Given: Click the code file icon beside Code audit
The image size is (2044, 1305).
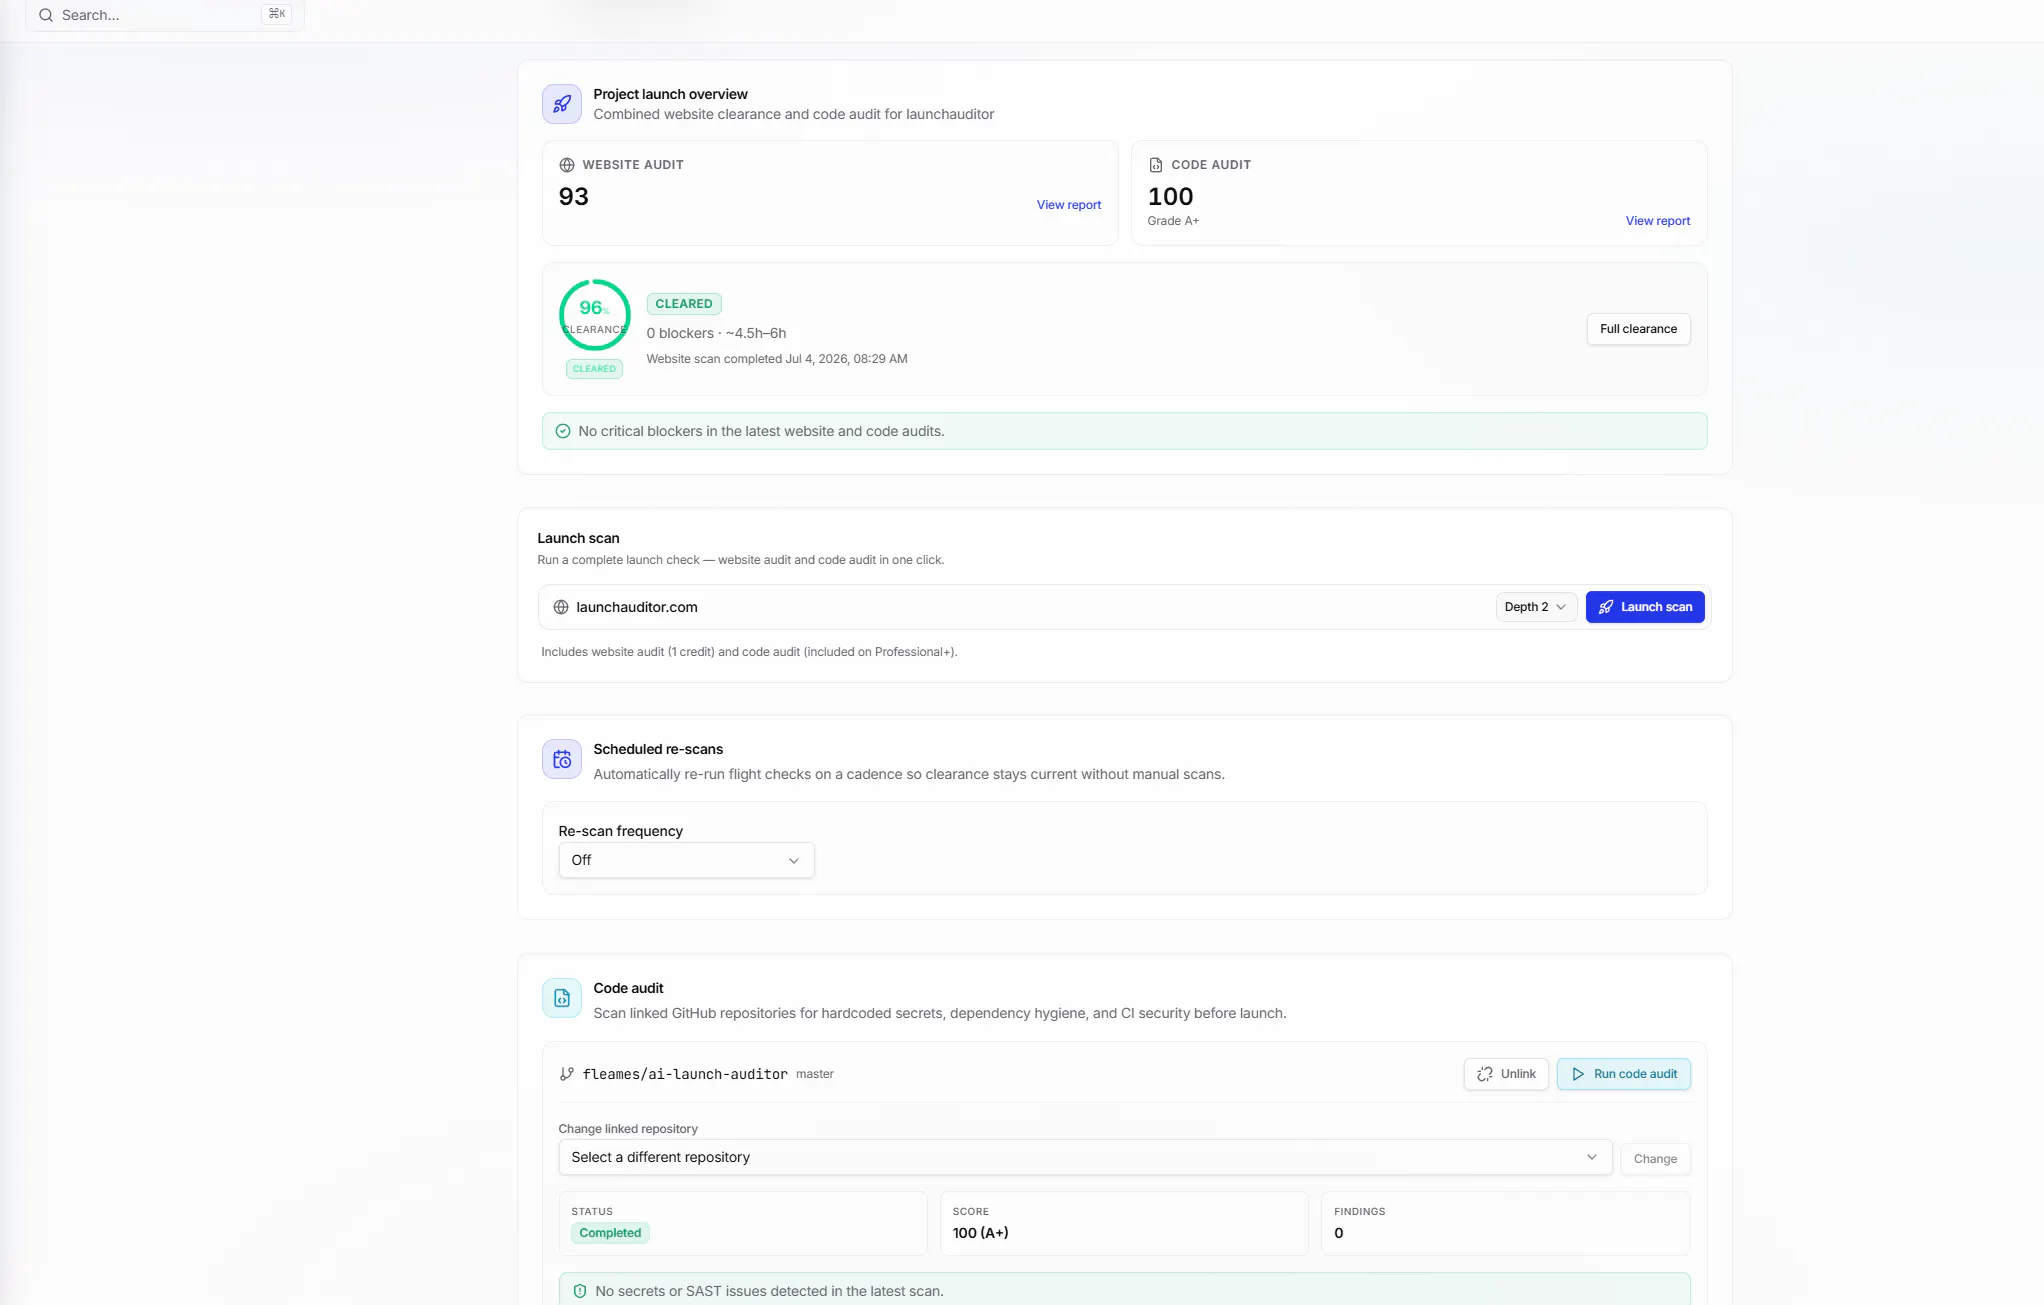Looking at the screenshot, I should click(562, 998).
